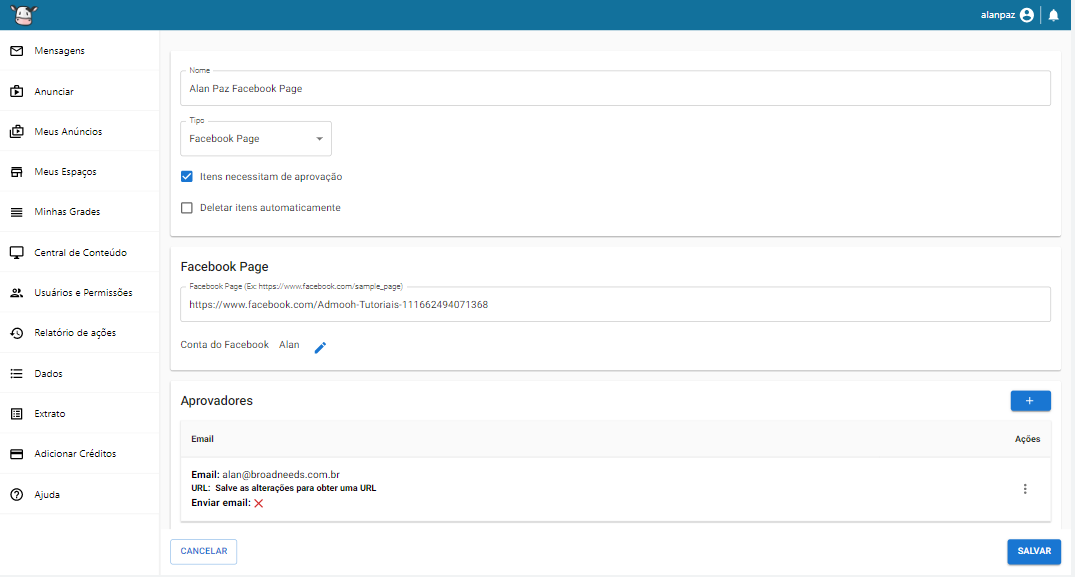
Task: Click the CANCELAR button
Action: (x=204, y=552)
